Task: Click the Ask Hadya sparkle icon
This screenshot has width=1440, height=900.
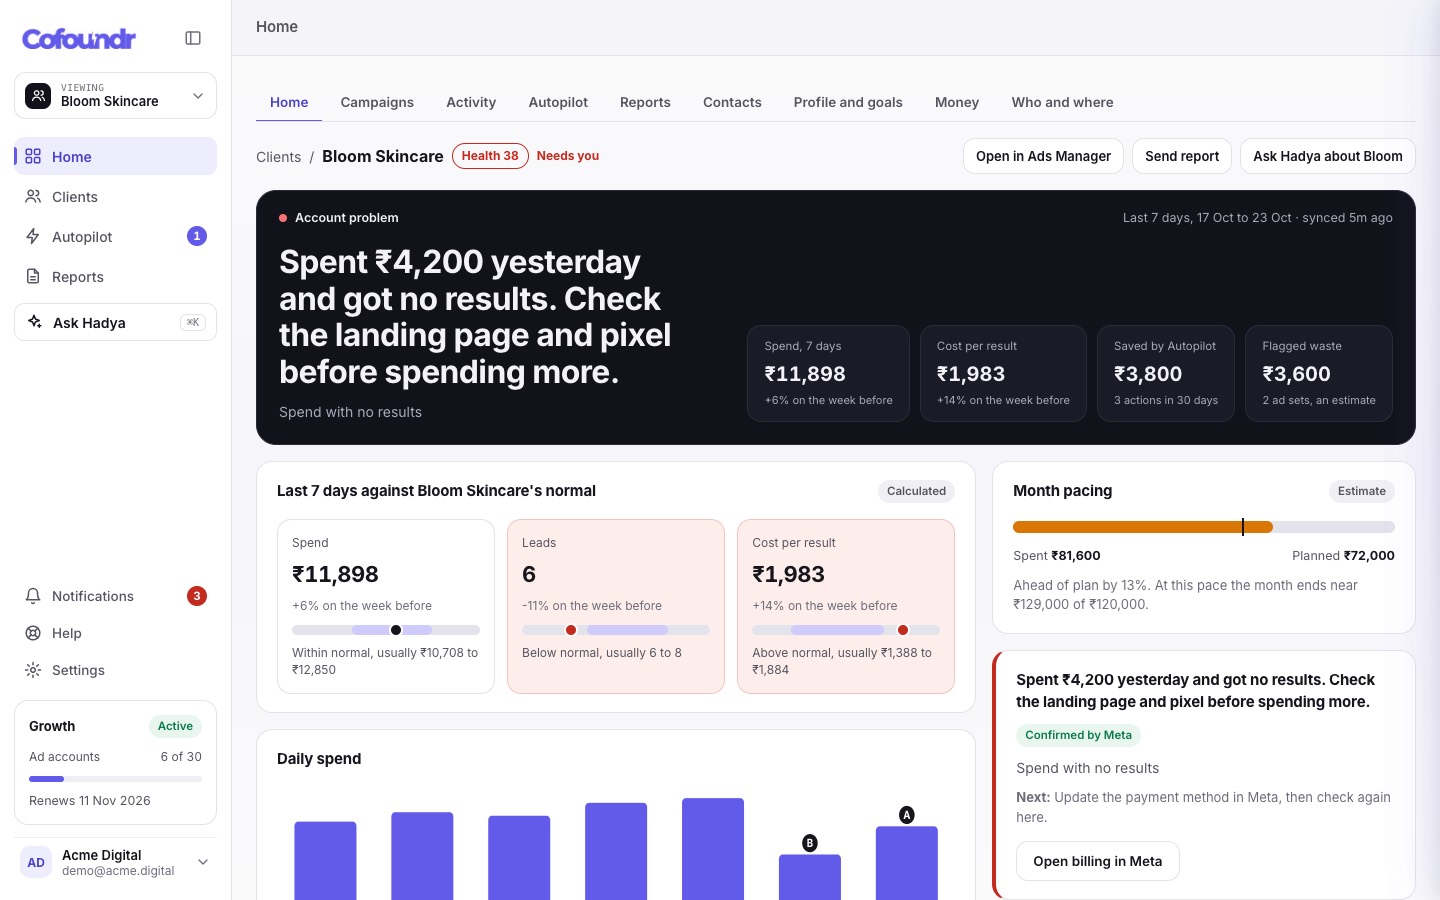Action: click(x=35, y=322)
